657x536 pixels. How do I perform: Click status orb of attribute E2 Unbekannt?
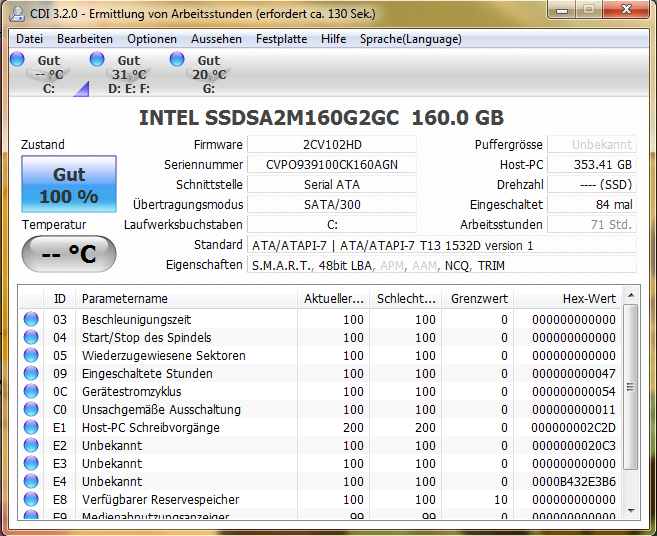point(31,445)
